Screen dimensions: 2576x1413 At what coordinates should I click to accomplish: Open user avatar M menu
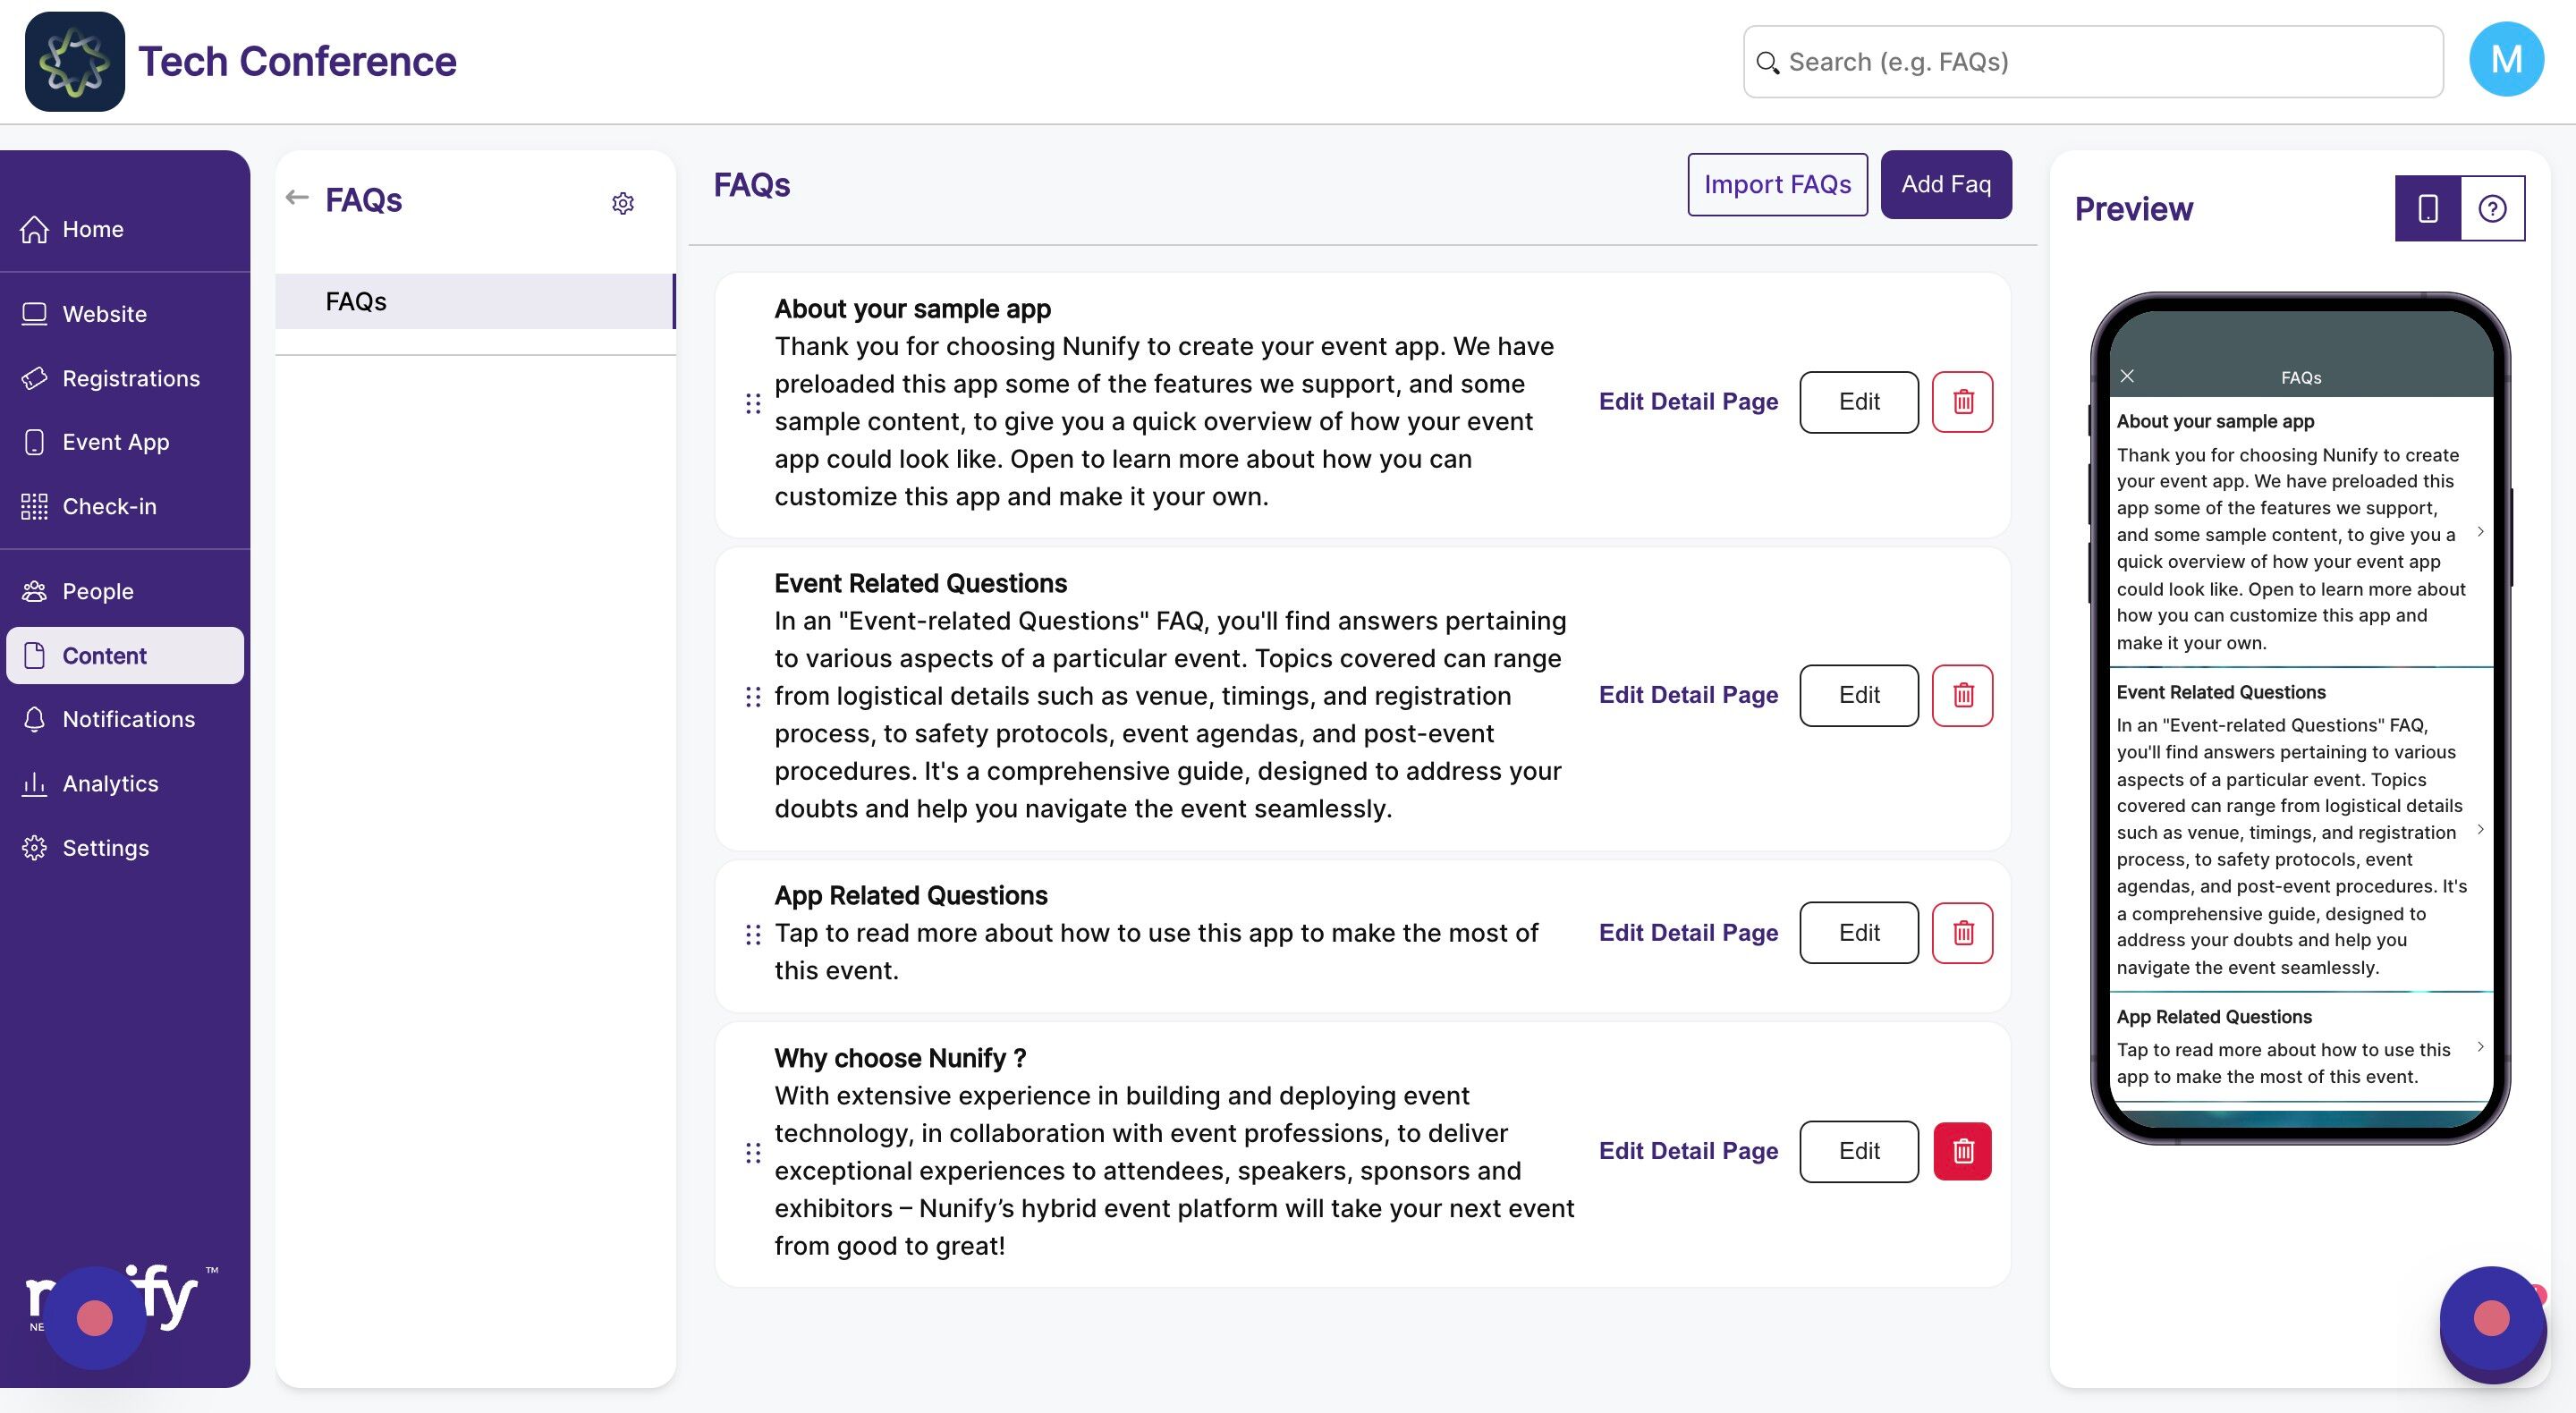pos(2506,60)
